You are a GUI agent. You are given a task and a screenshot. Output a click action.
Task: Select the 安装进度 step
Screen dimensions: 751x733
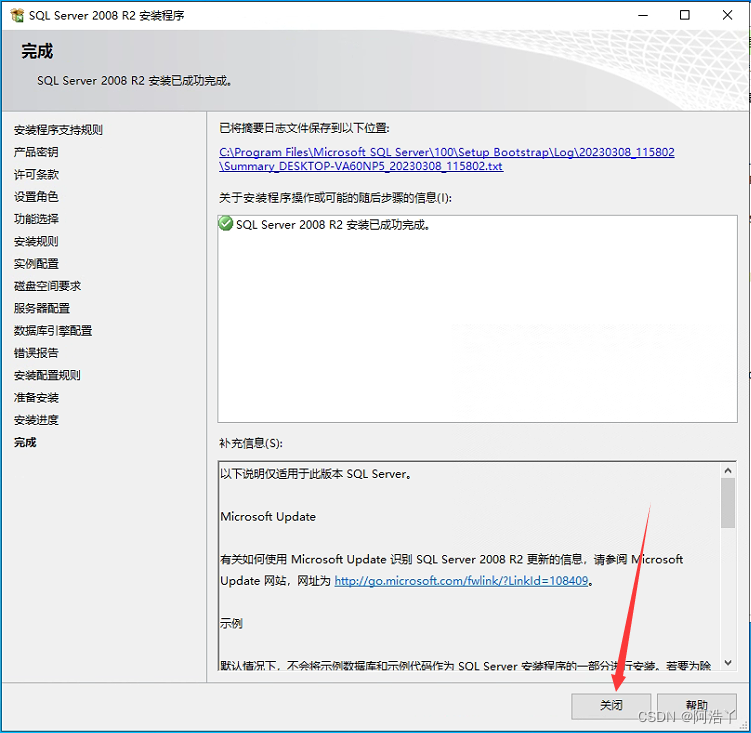pyautogui.click(x=36, y=420)
